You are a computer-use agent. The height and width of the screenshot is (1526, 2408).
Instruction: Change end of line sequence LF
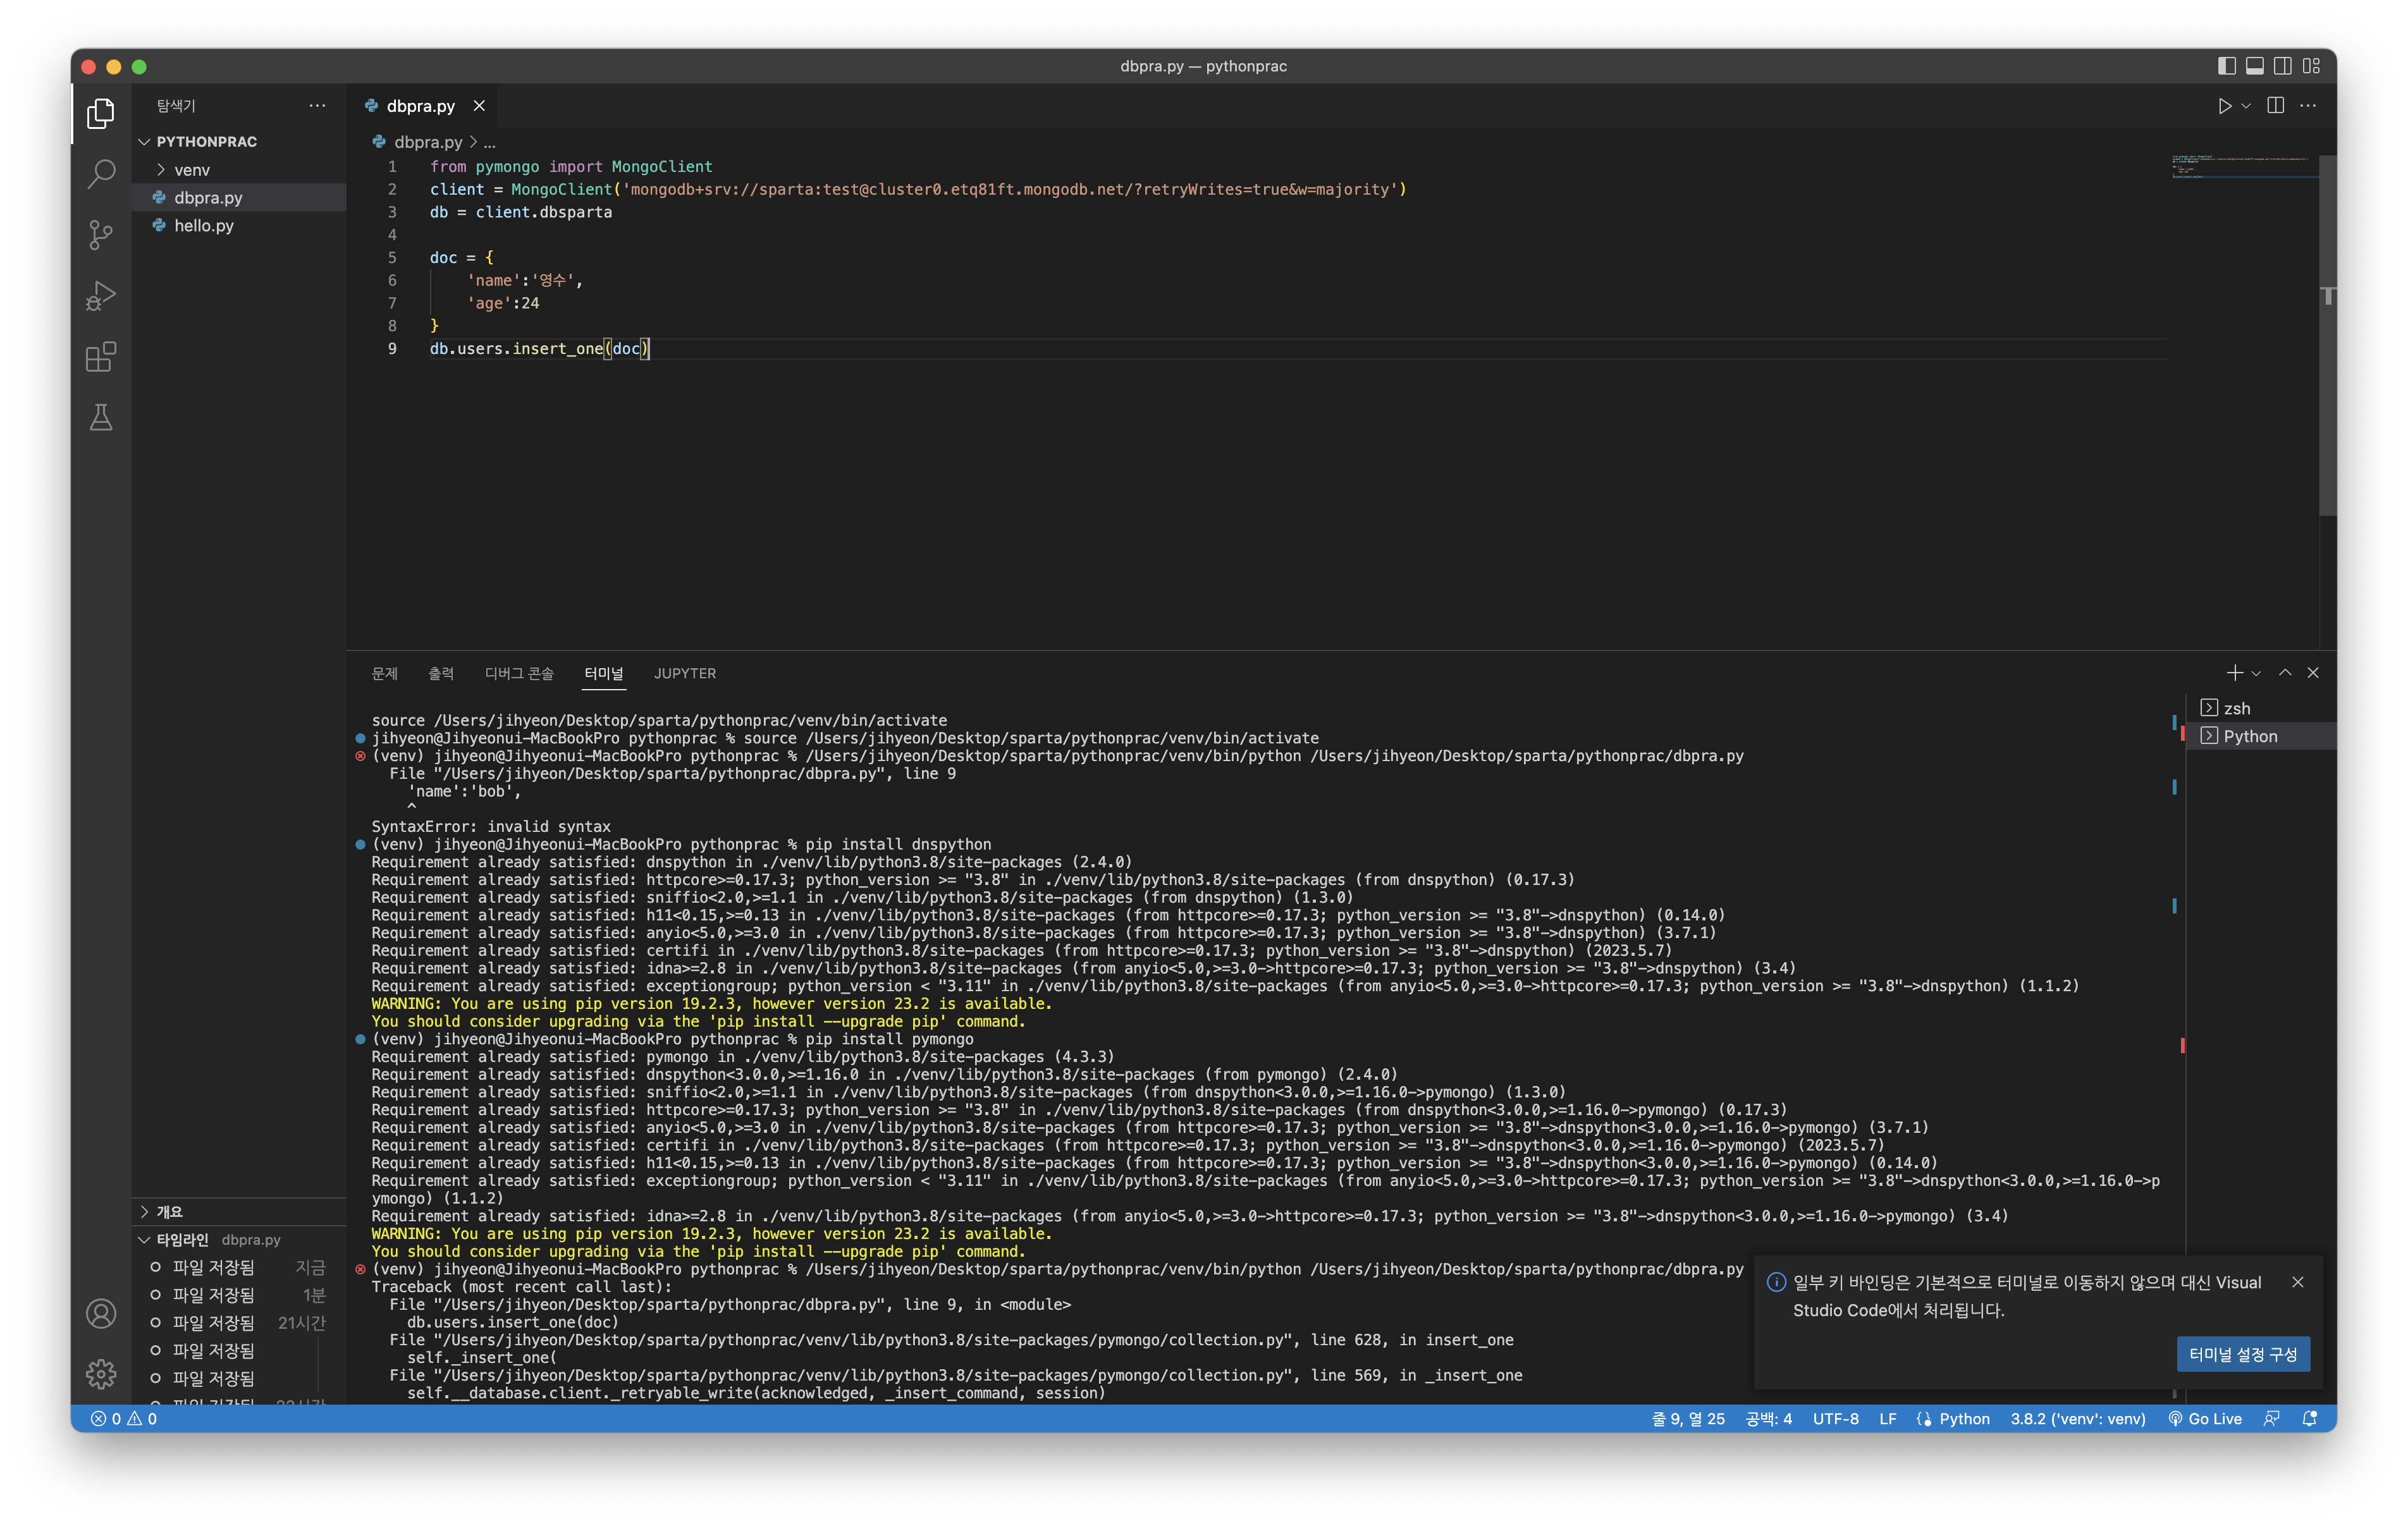click(x=1888, y=1419)
